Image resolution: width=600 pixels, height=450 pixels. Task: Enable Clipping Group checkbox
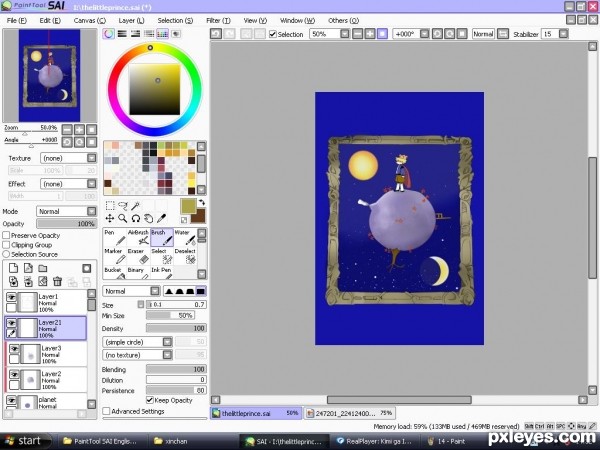pos(6,245)
